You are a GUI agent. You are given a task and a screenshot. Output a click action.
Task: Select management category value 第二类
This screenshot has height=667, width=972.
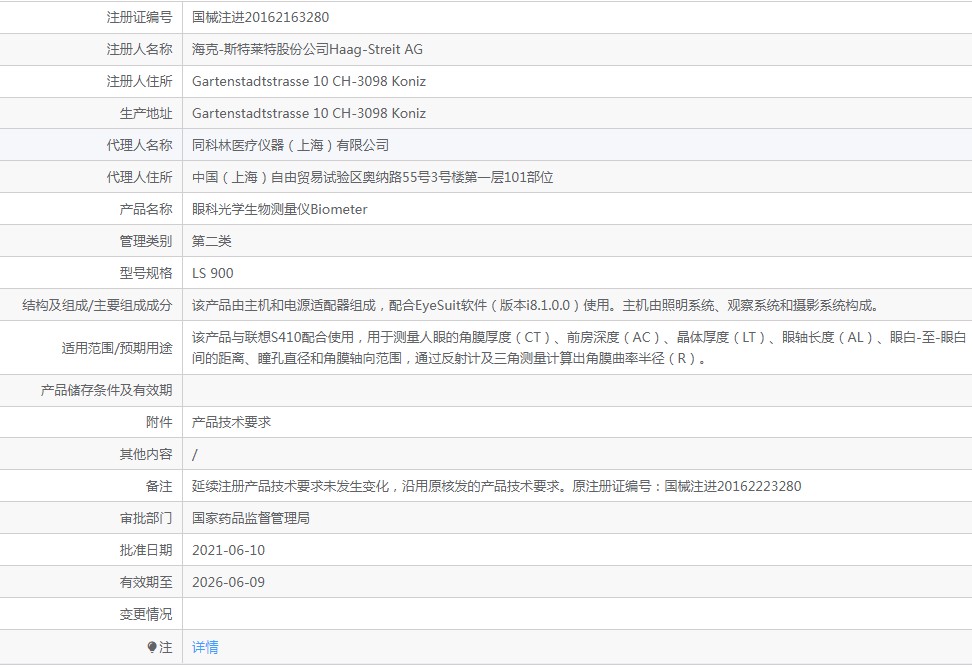[x=211, y=241]
